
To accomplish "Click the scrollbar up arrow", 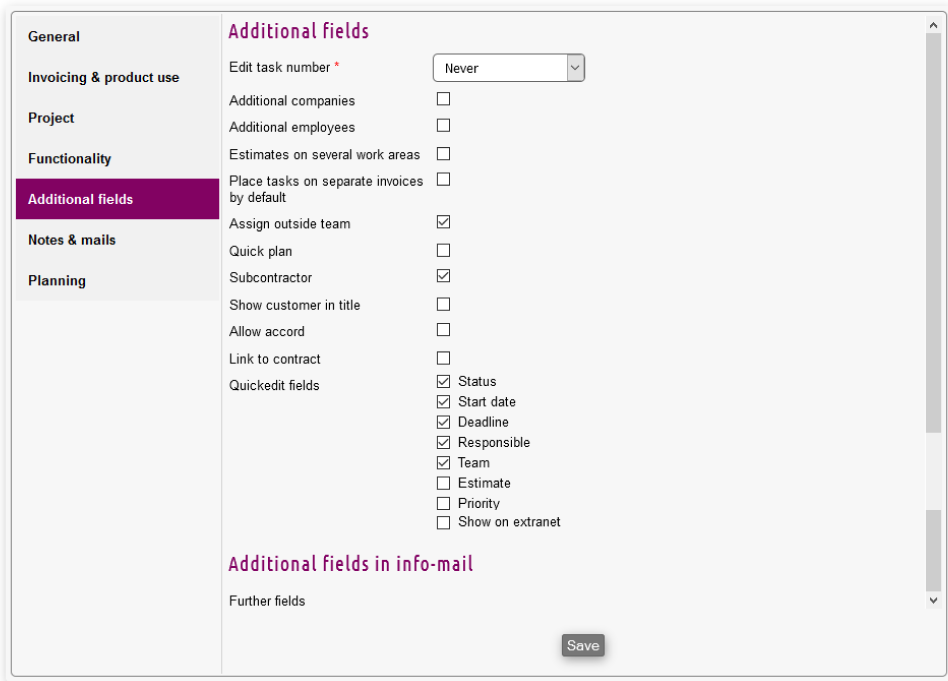I will pos(934,23).
